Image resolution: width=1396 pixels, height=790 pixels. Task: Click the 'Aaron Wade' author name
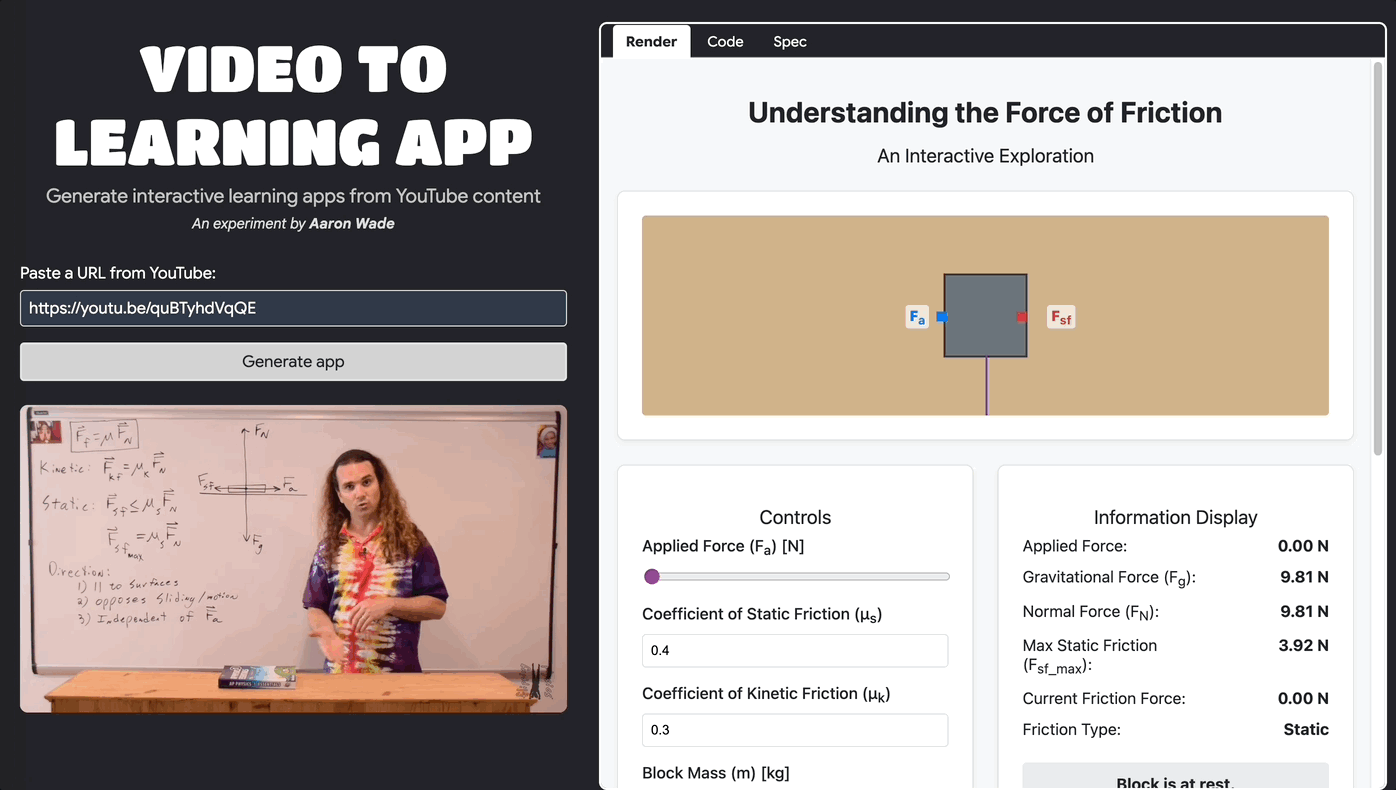[x=352, y=224]
